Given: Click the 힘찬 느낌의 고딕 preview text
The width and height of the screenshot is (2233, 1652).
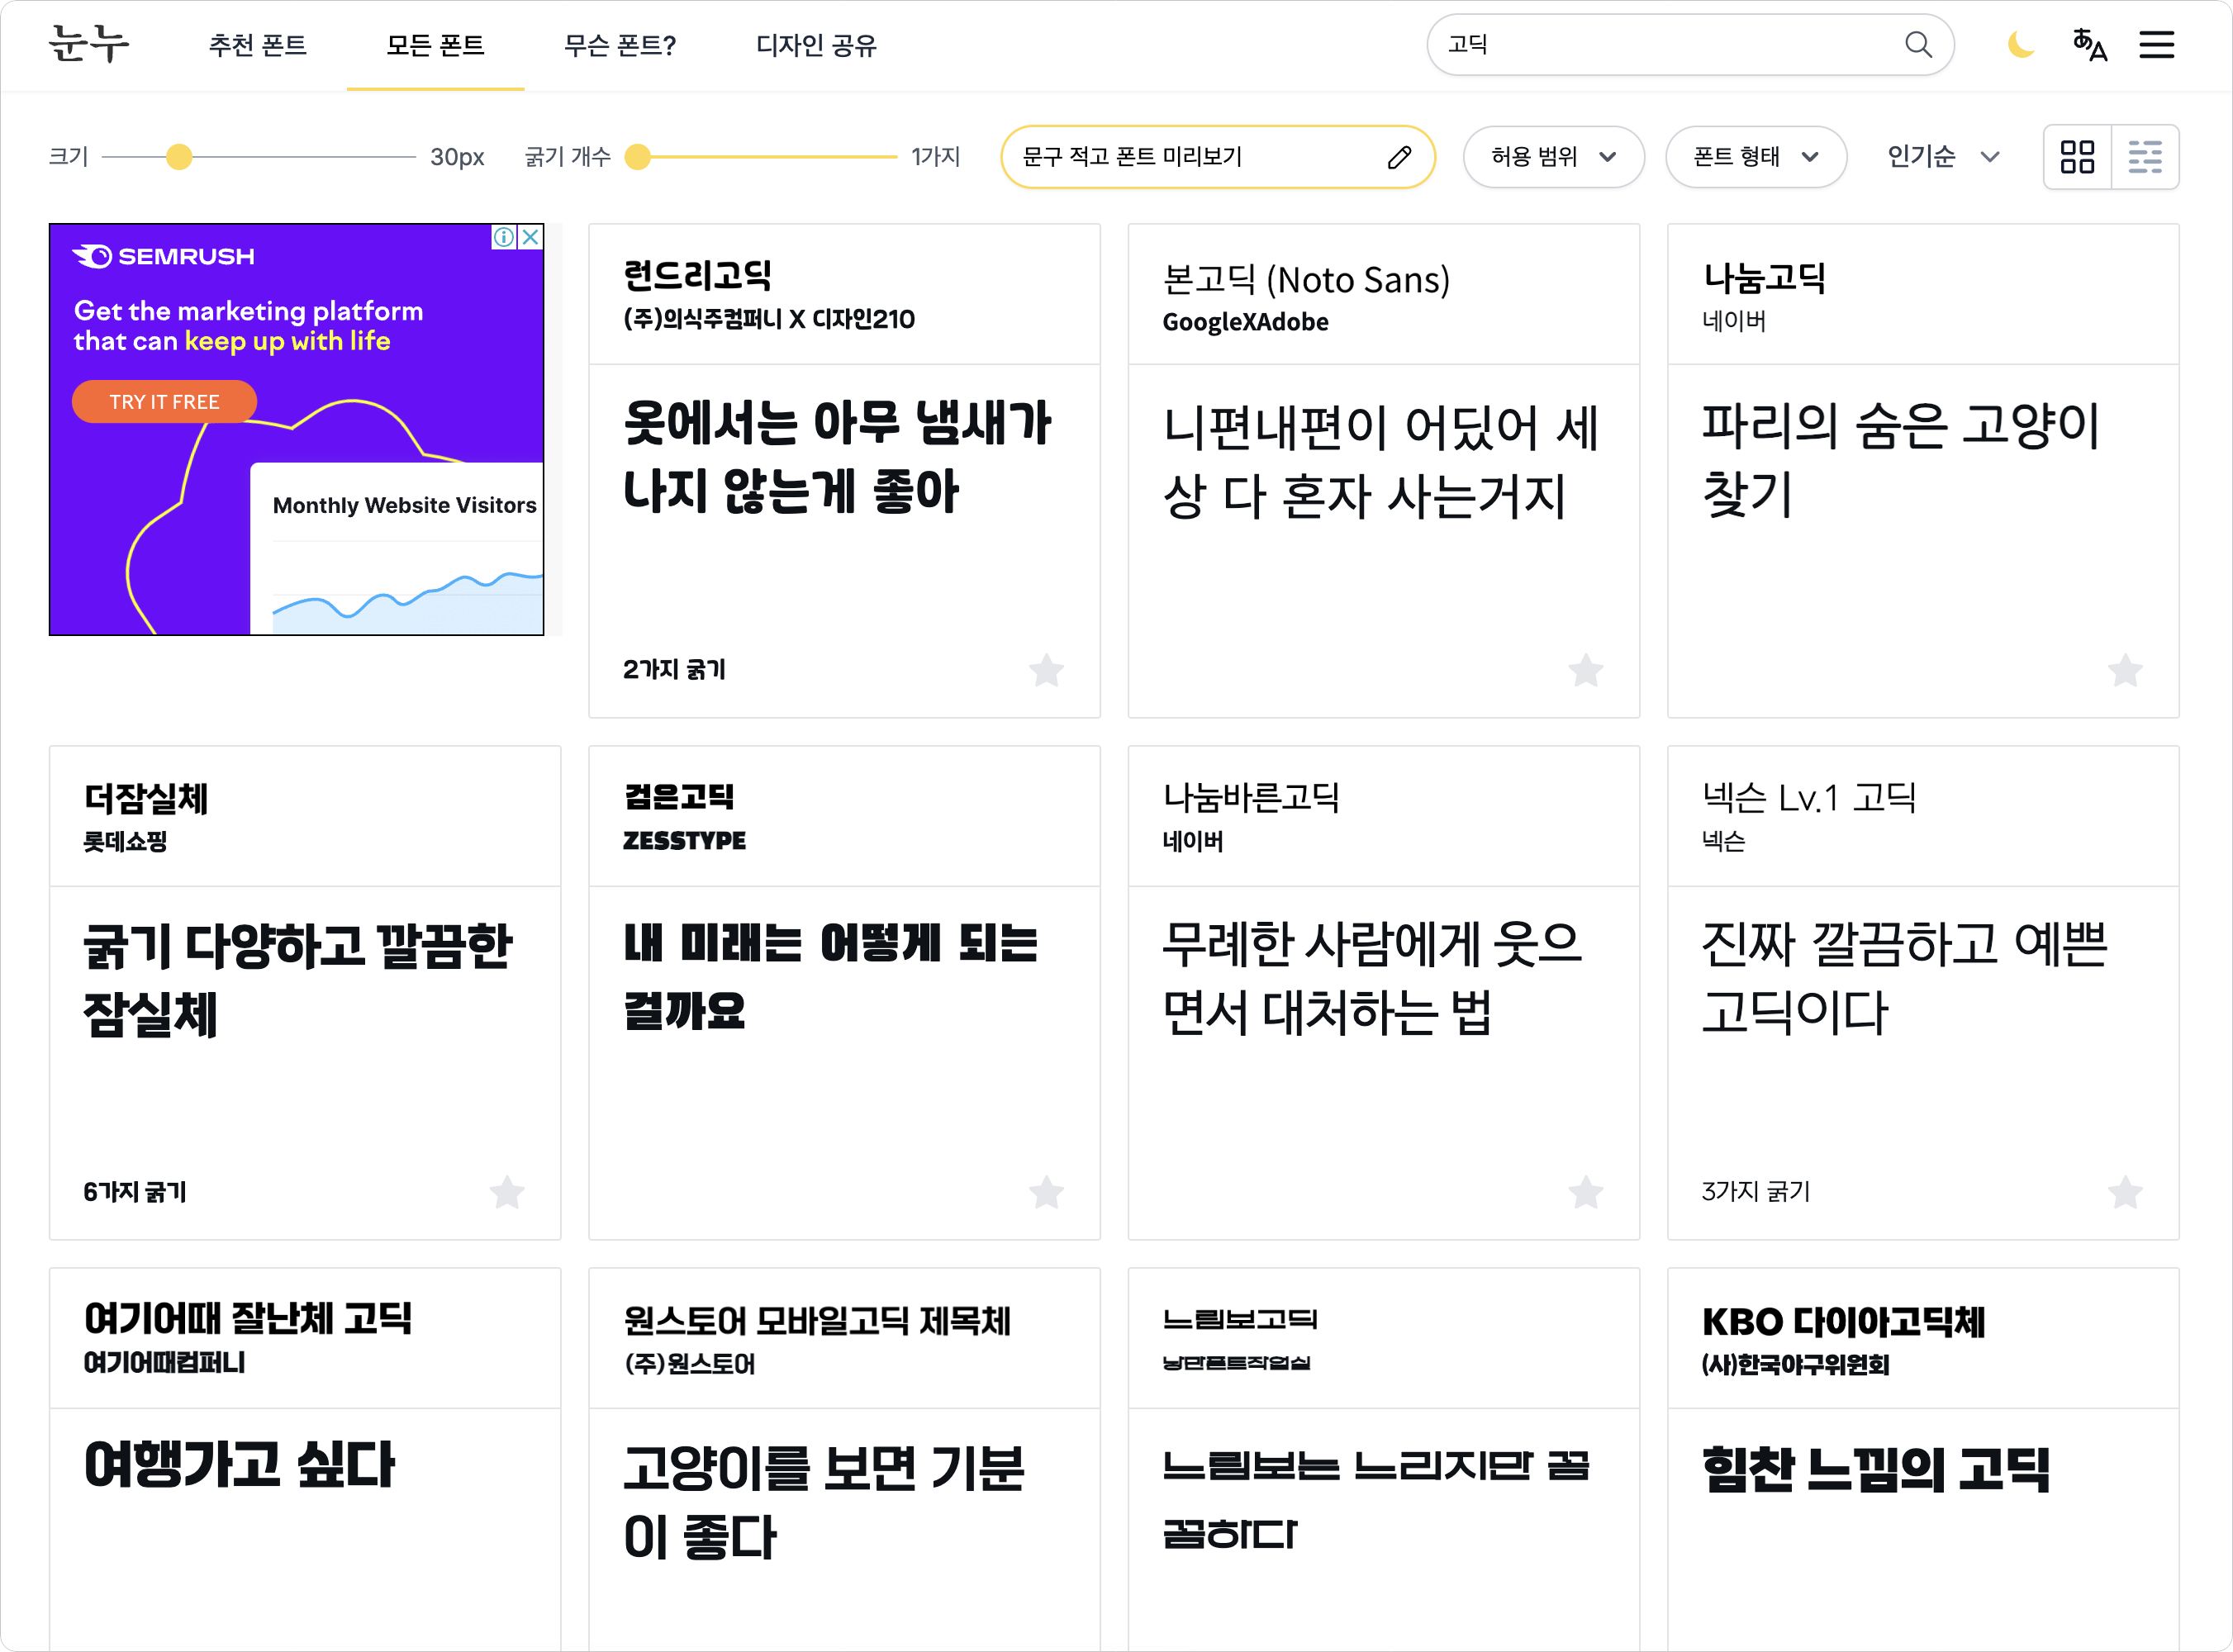Looking at the screenshot, I should (x=1876, y=1470).
